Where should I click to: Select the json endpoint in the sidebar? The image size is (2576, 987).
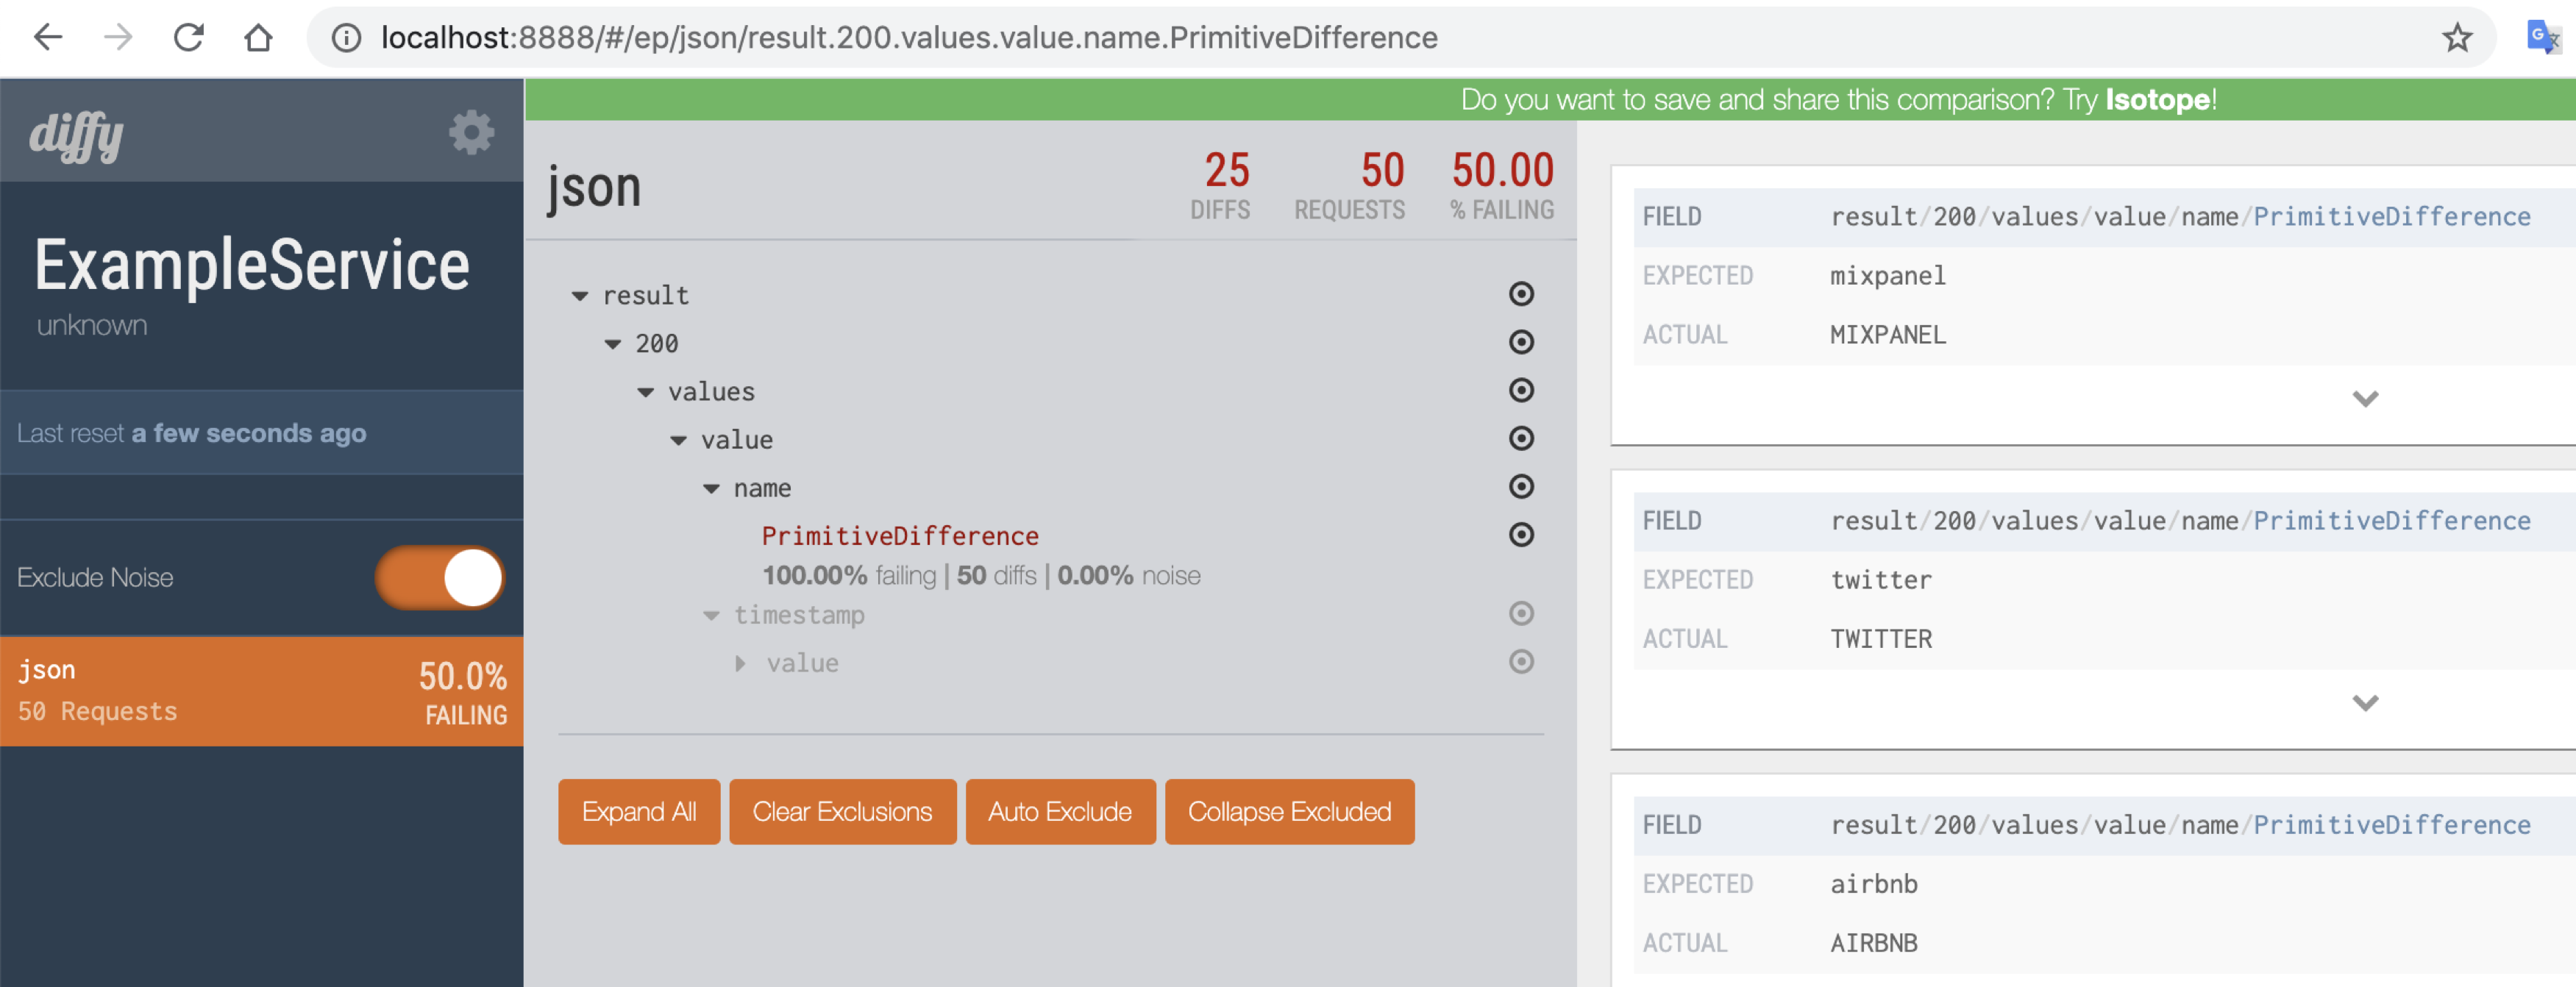click(x=261, y=691)
